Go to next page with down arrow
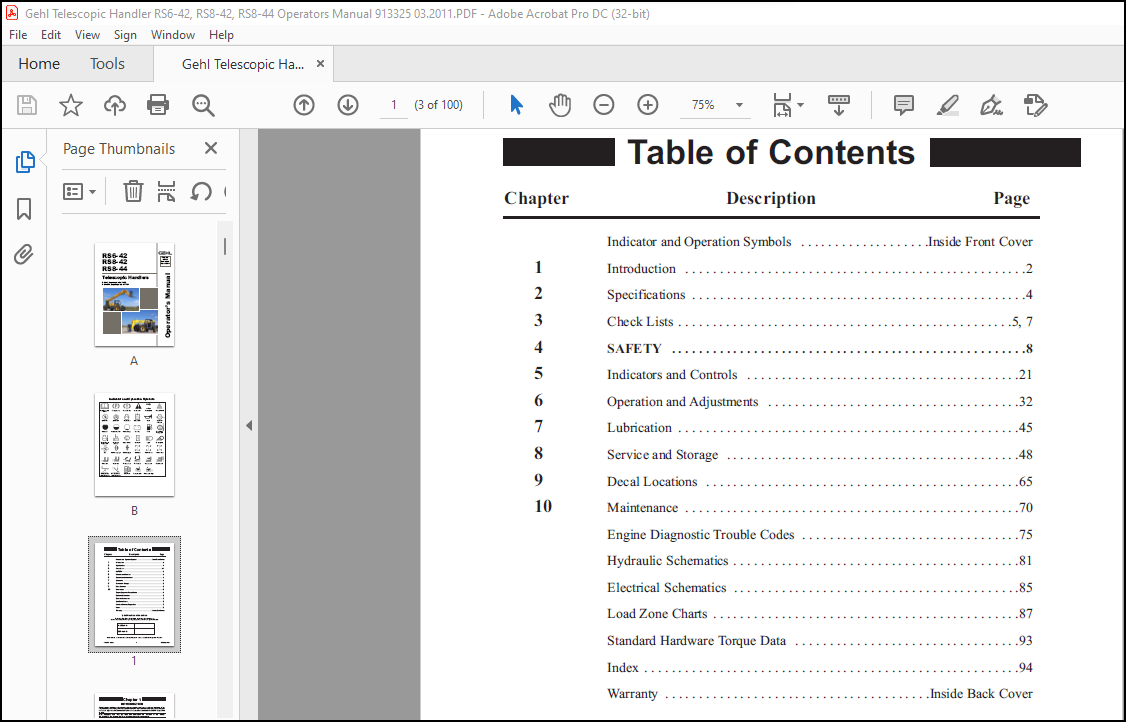Screen dimensions: 1126x722 click(x=348, y=106)
